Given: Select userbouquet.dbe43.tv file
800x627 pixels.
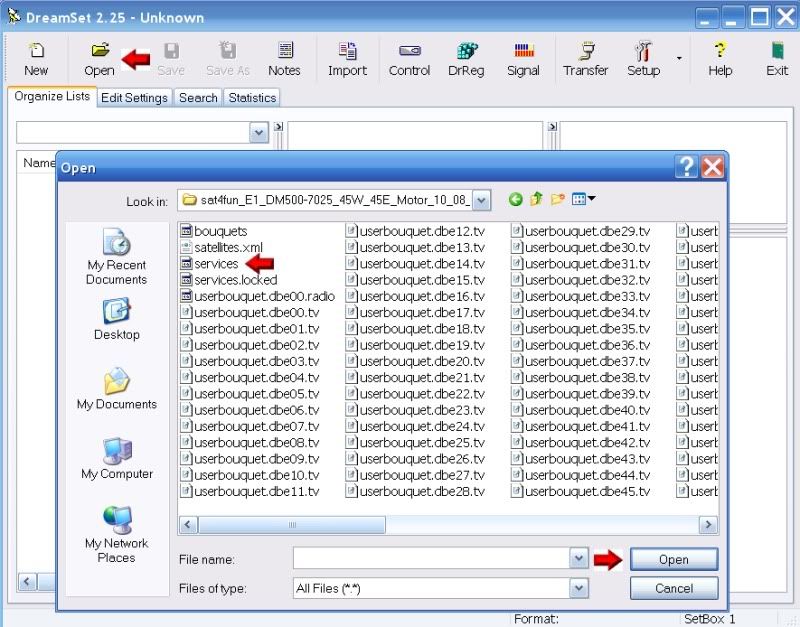Looking at the screenshot, I should pyautogui.click(x=581, y=459).
